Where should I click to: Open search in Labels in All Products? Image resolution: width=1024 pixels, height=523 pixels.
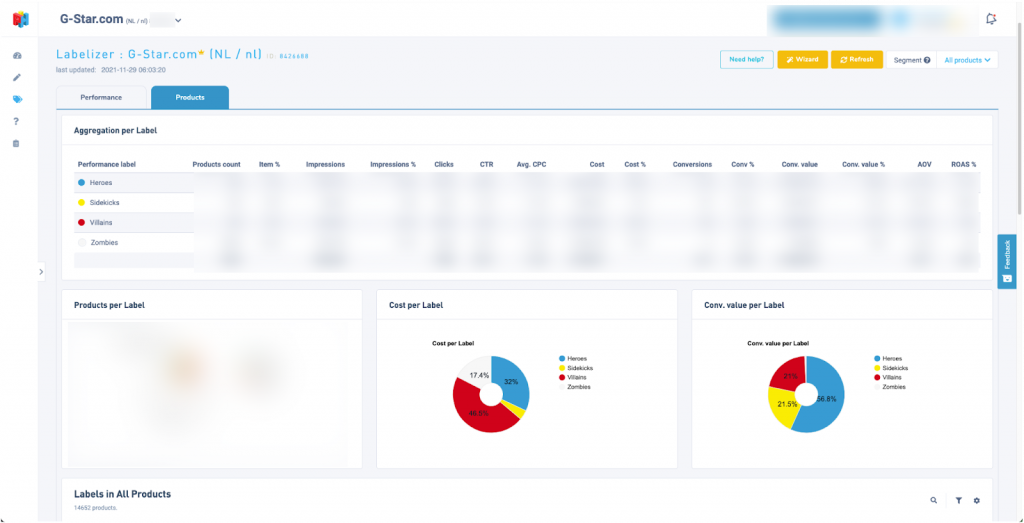934,500
